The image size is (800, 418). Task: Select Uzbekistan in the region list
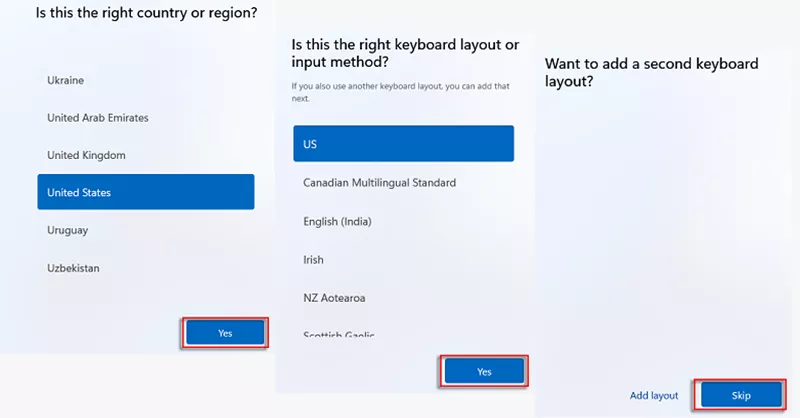pos(74,268)
